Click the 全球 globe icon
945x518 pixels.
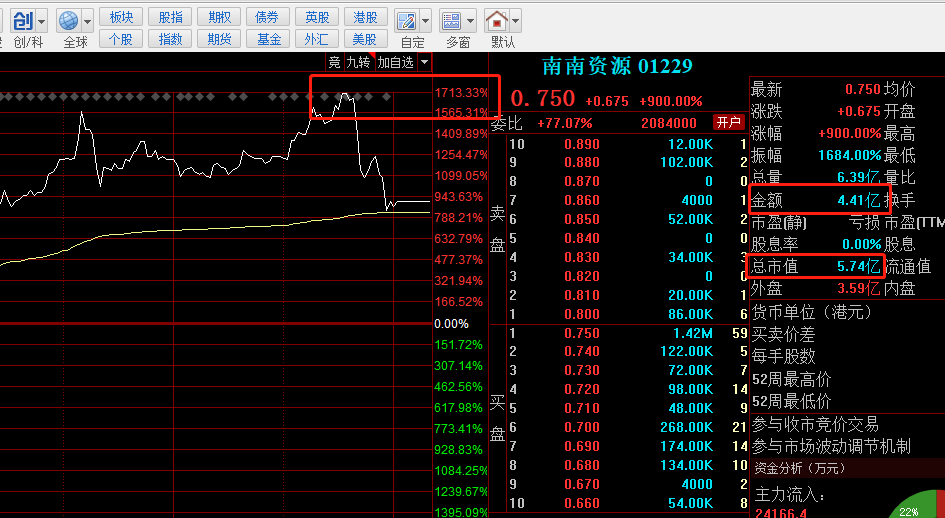tap(68, 22)
